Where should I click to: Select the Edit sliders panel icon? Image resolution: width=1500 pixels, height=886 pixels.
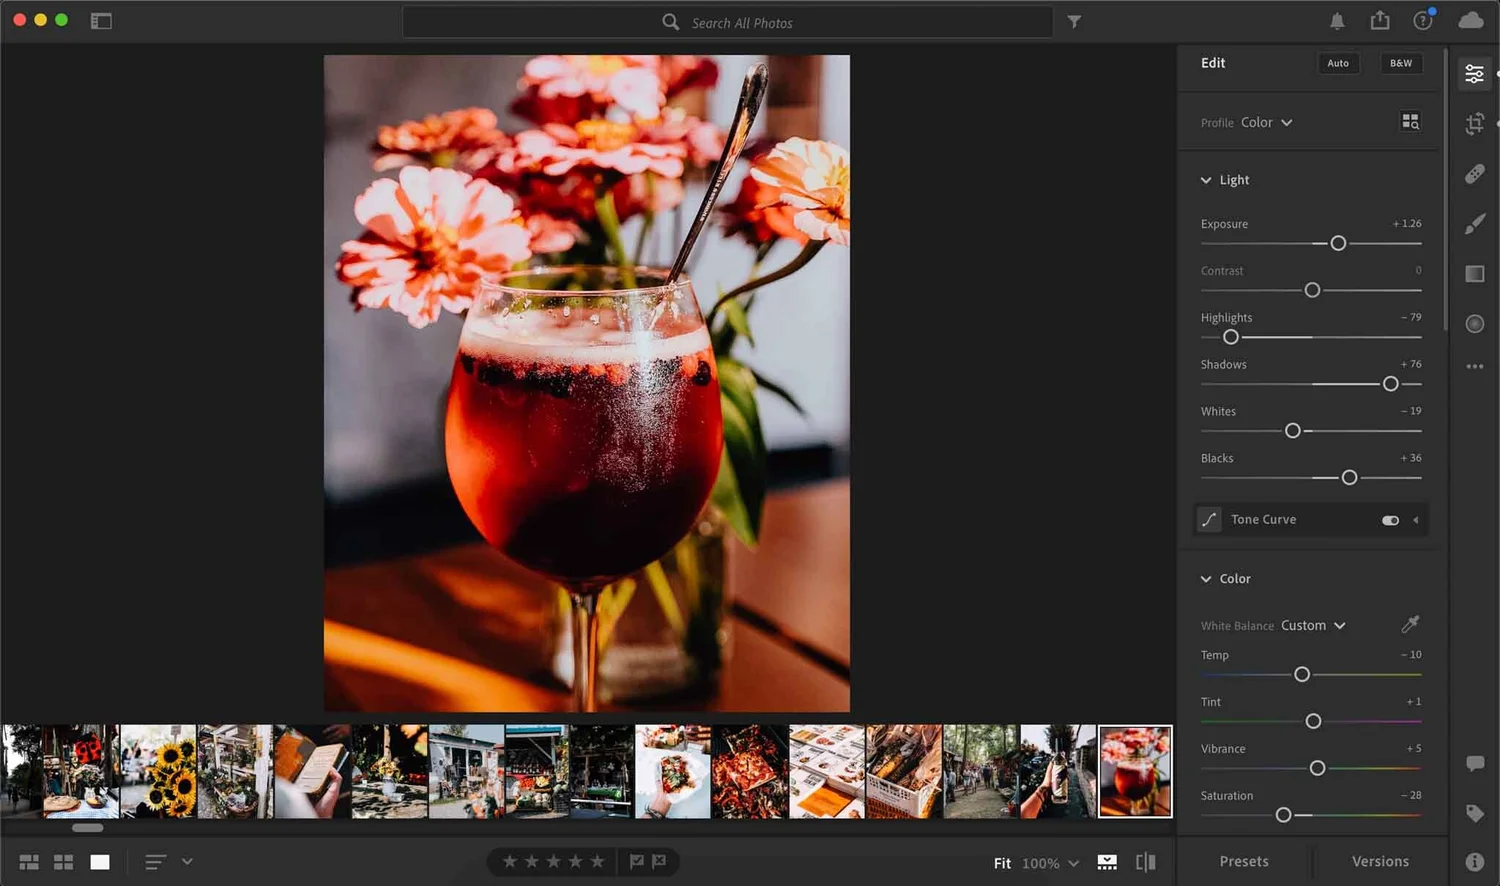click(x=1474, y=73)
